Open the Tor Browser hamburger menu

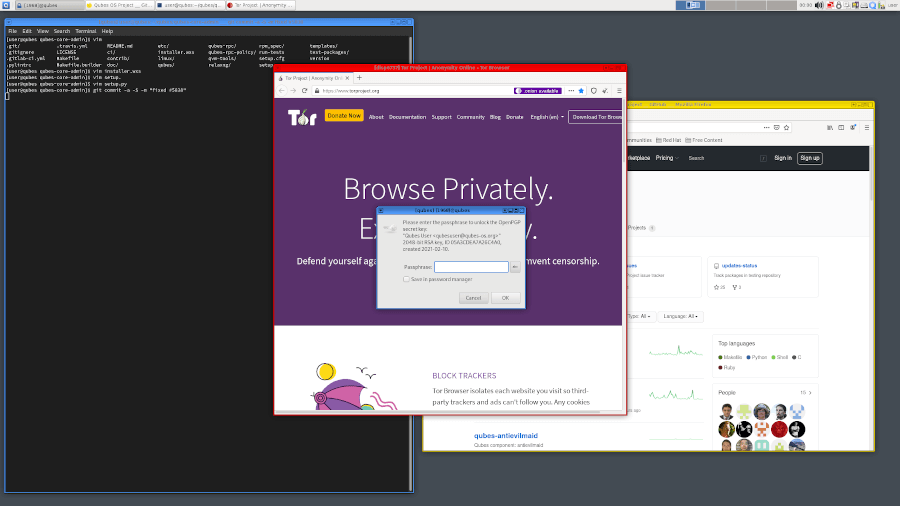click(x=619, y=91)
